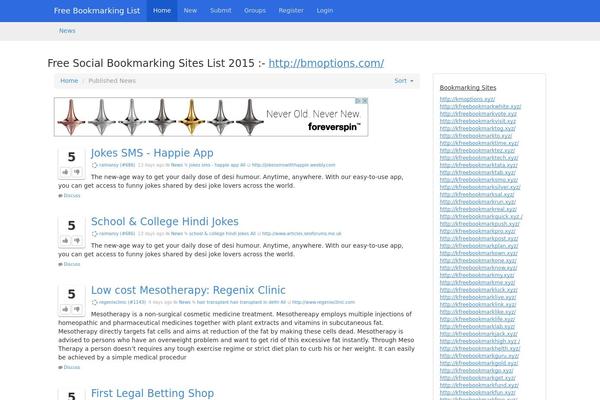Open kfreebookmarklink.xyz sidebar link
This screenshot has height=400, width=600.
click(478, 304)
